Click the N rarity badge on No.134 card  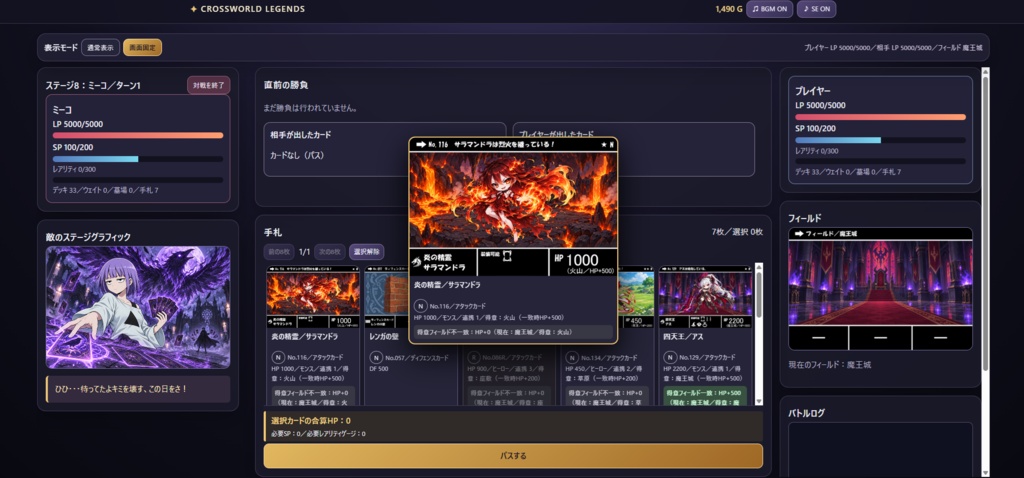click(x=572, y=358)
